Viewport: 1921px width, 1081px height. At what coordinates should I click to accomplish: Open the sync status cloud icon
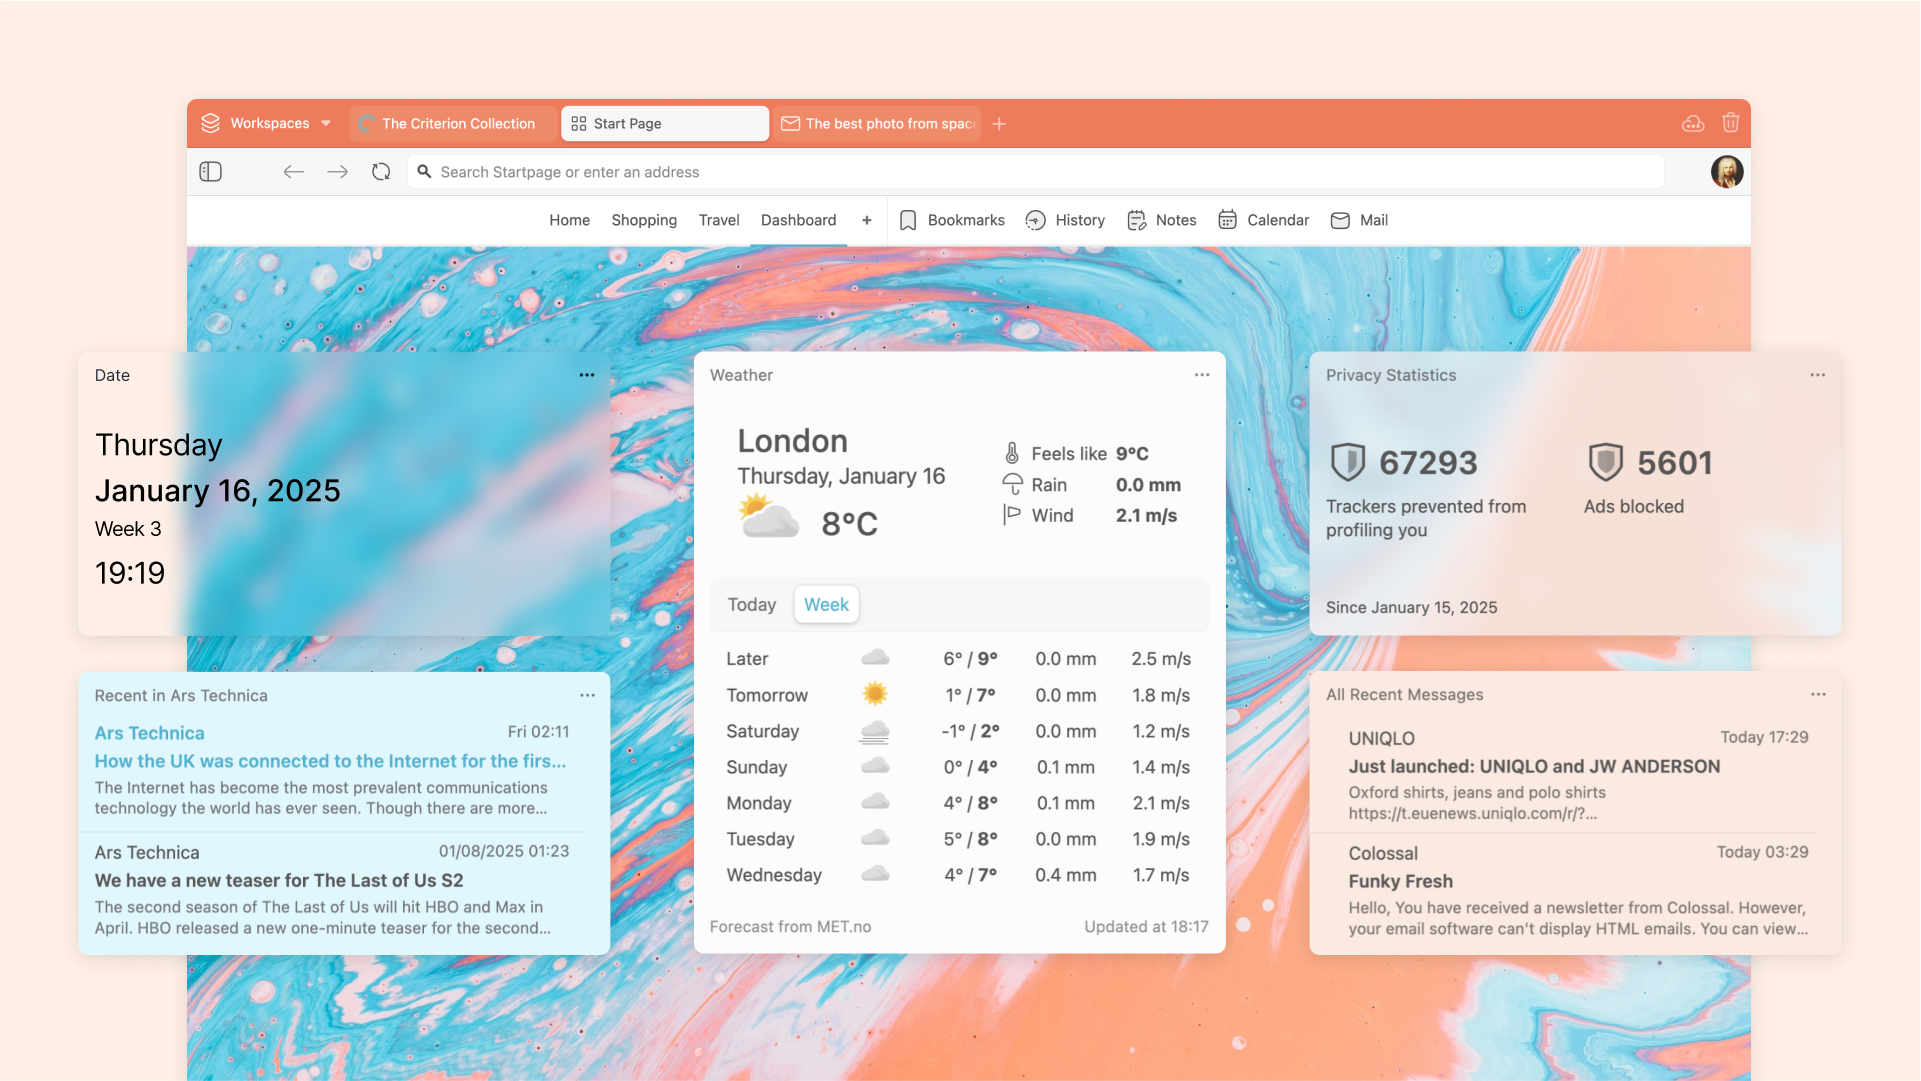coord(1693,123)
